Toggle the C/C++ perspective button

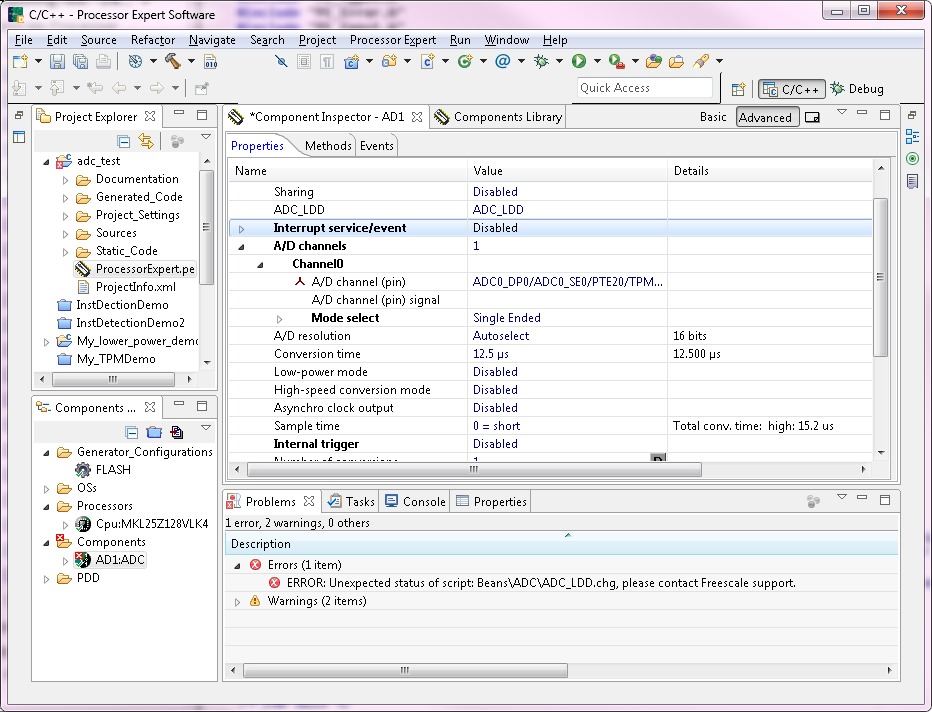pyautogui.click(x=790, y=89)
